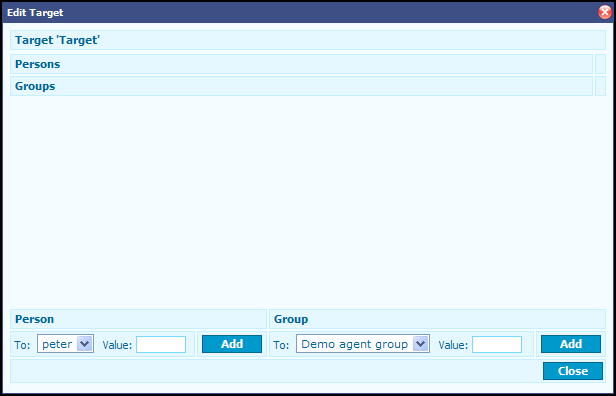Add the selected person to the target
Viewport: 616px width, 396px height.
pos(232,344)
